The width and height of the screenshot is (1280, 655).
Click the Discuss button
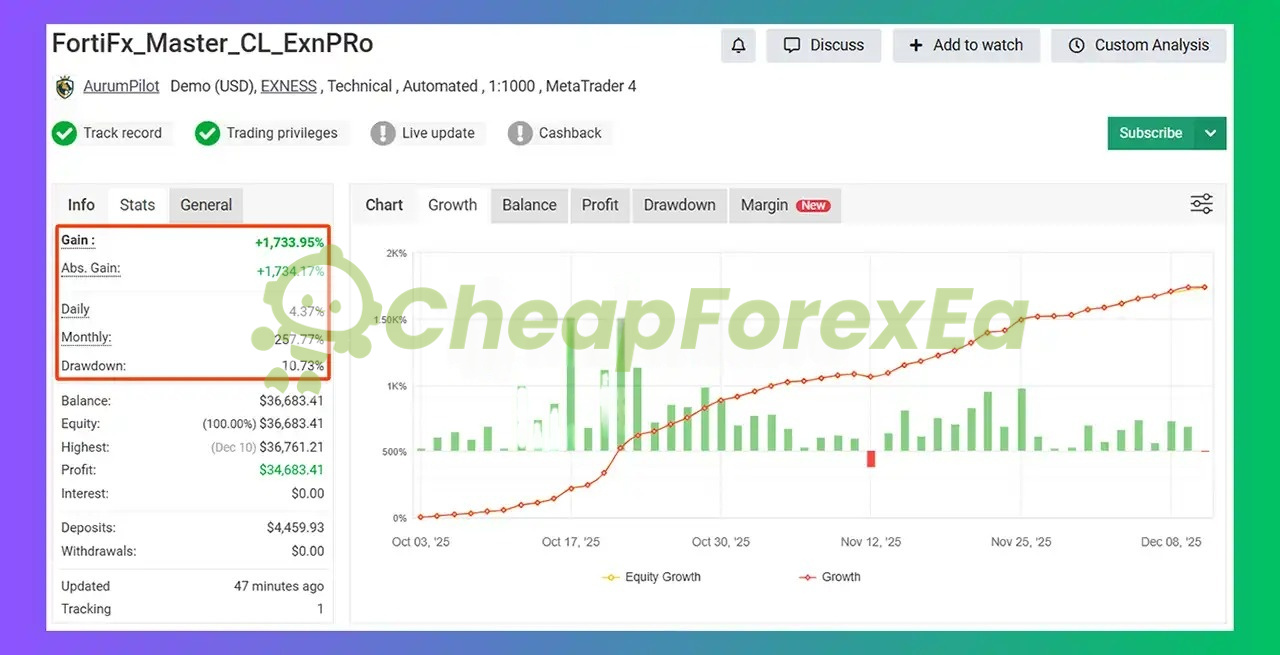coord(823,45)
